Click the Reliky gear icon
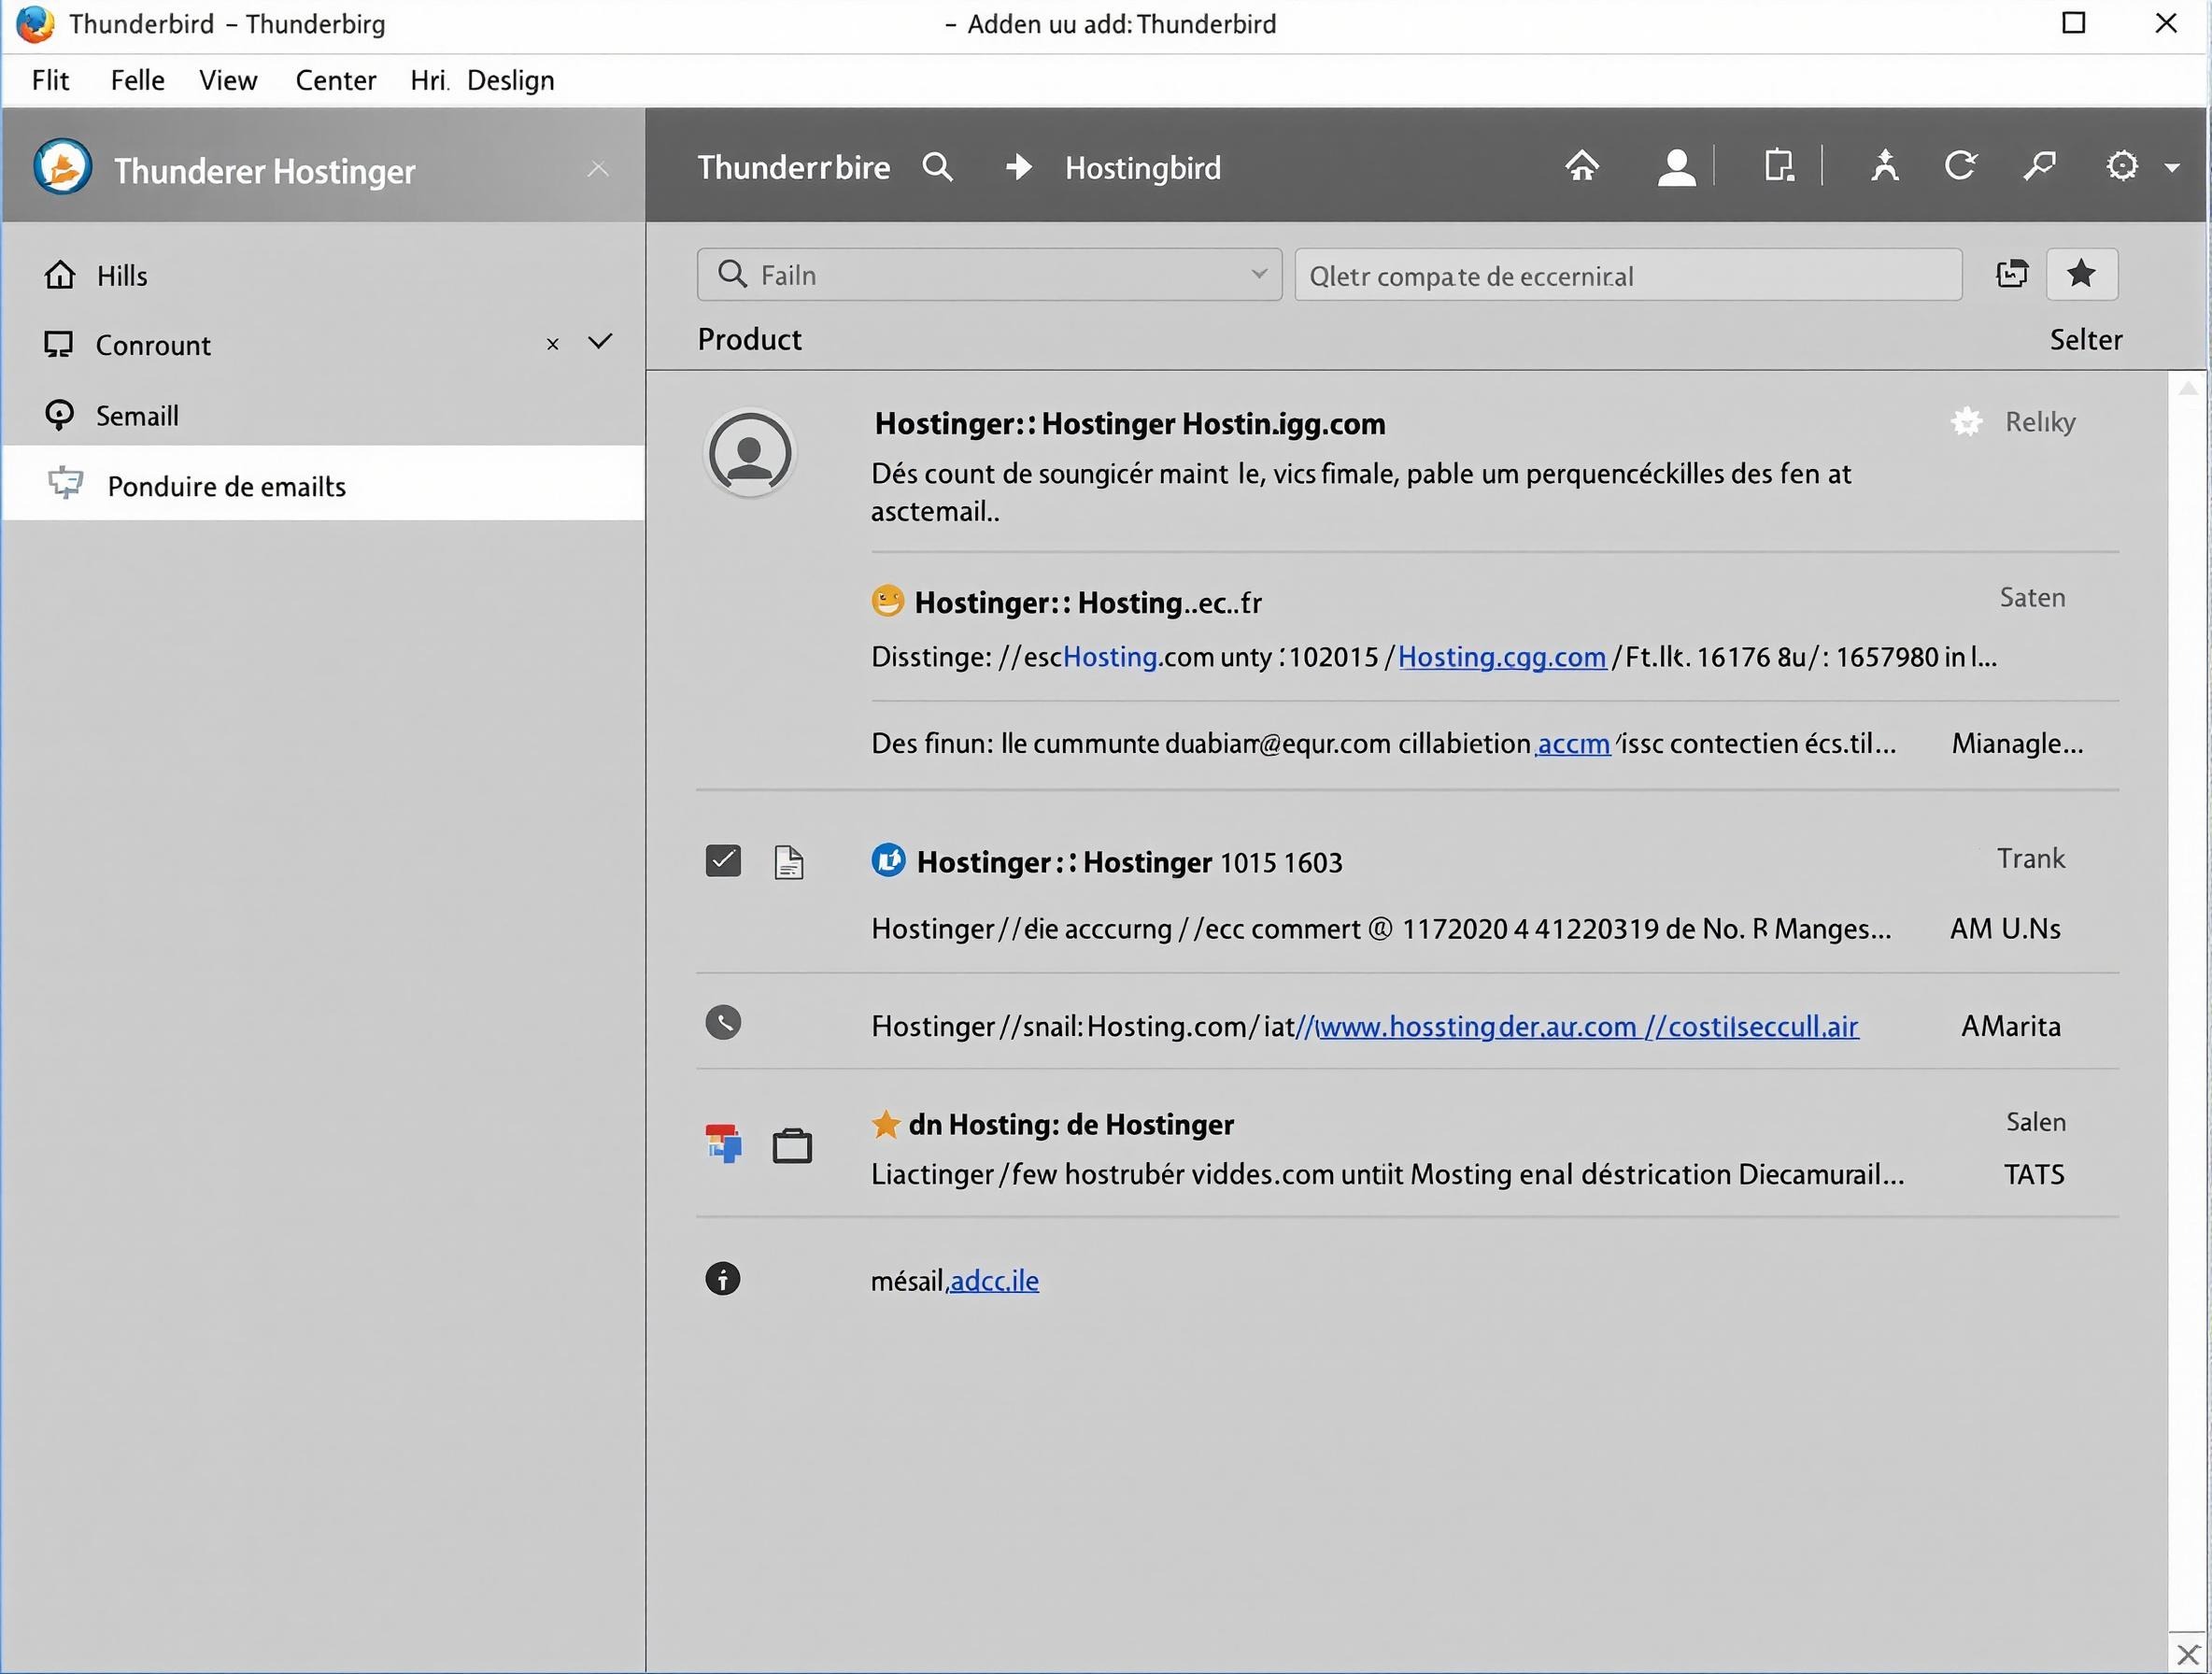The width and height of the screenshot is (2212, 1674). [1966, 421]
